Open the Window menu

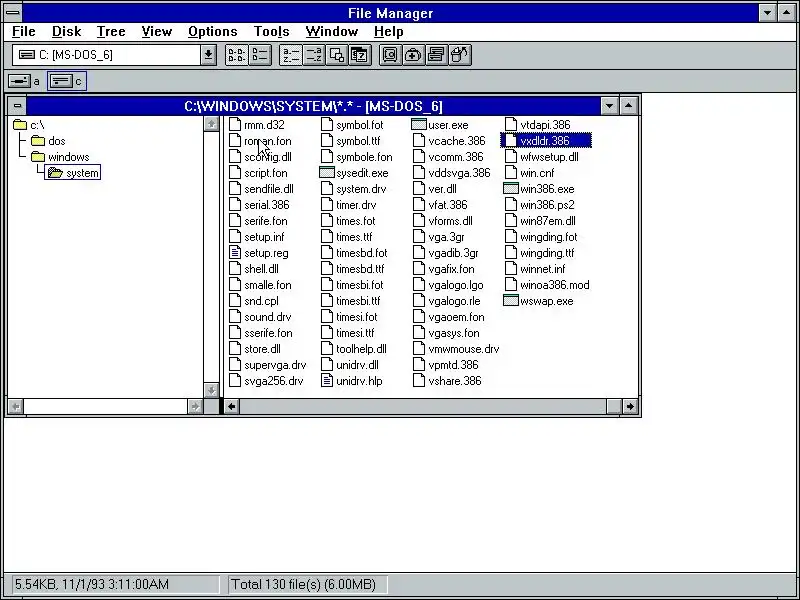coord(332,32)
